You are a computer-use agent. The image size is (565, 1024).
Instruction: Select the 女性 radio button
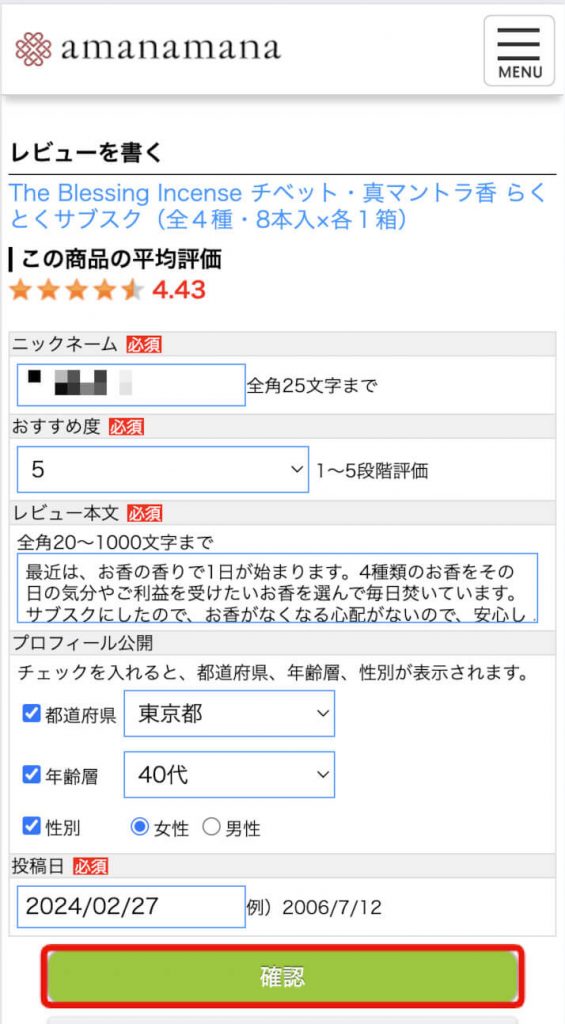click(139, 827)
